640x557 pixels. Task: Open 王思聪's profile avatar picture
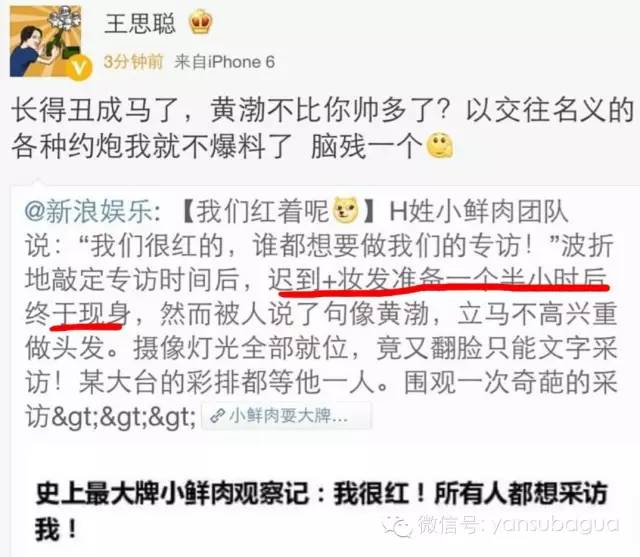click(46, 41)
